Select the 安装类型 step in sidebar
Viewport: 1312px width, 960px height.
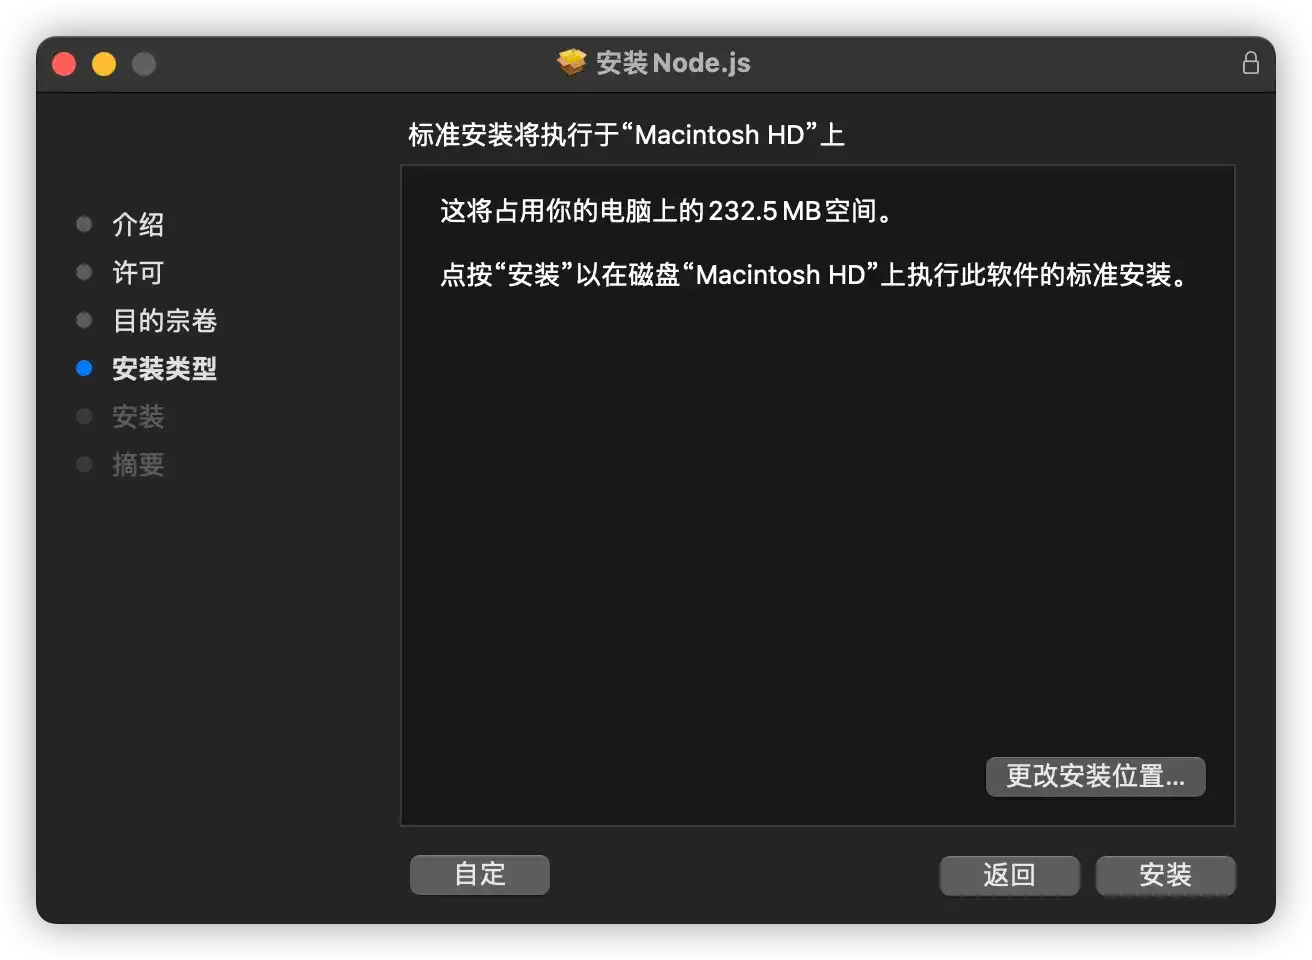pos(165,369)
